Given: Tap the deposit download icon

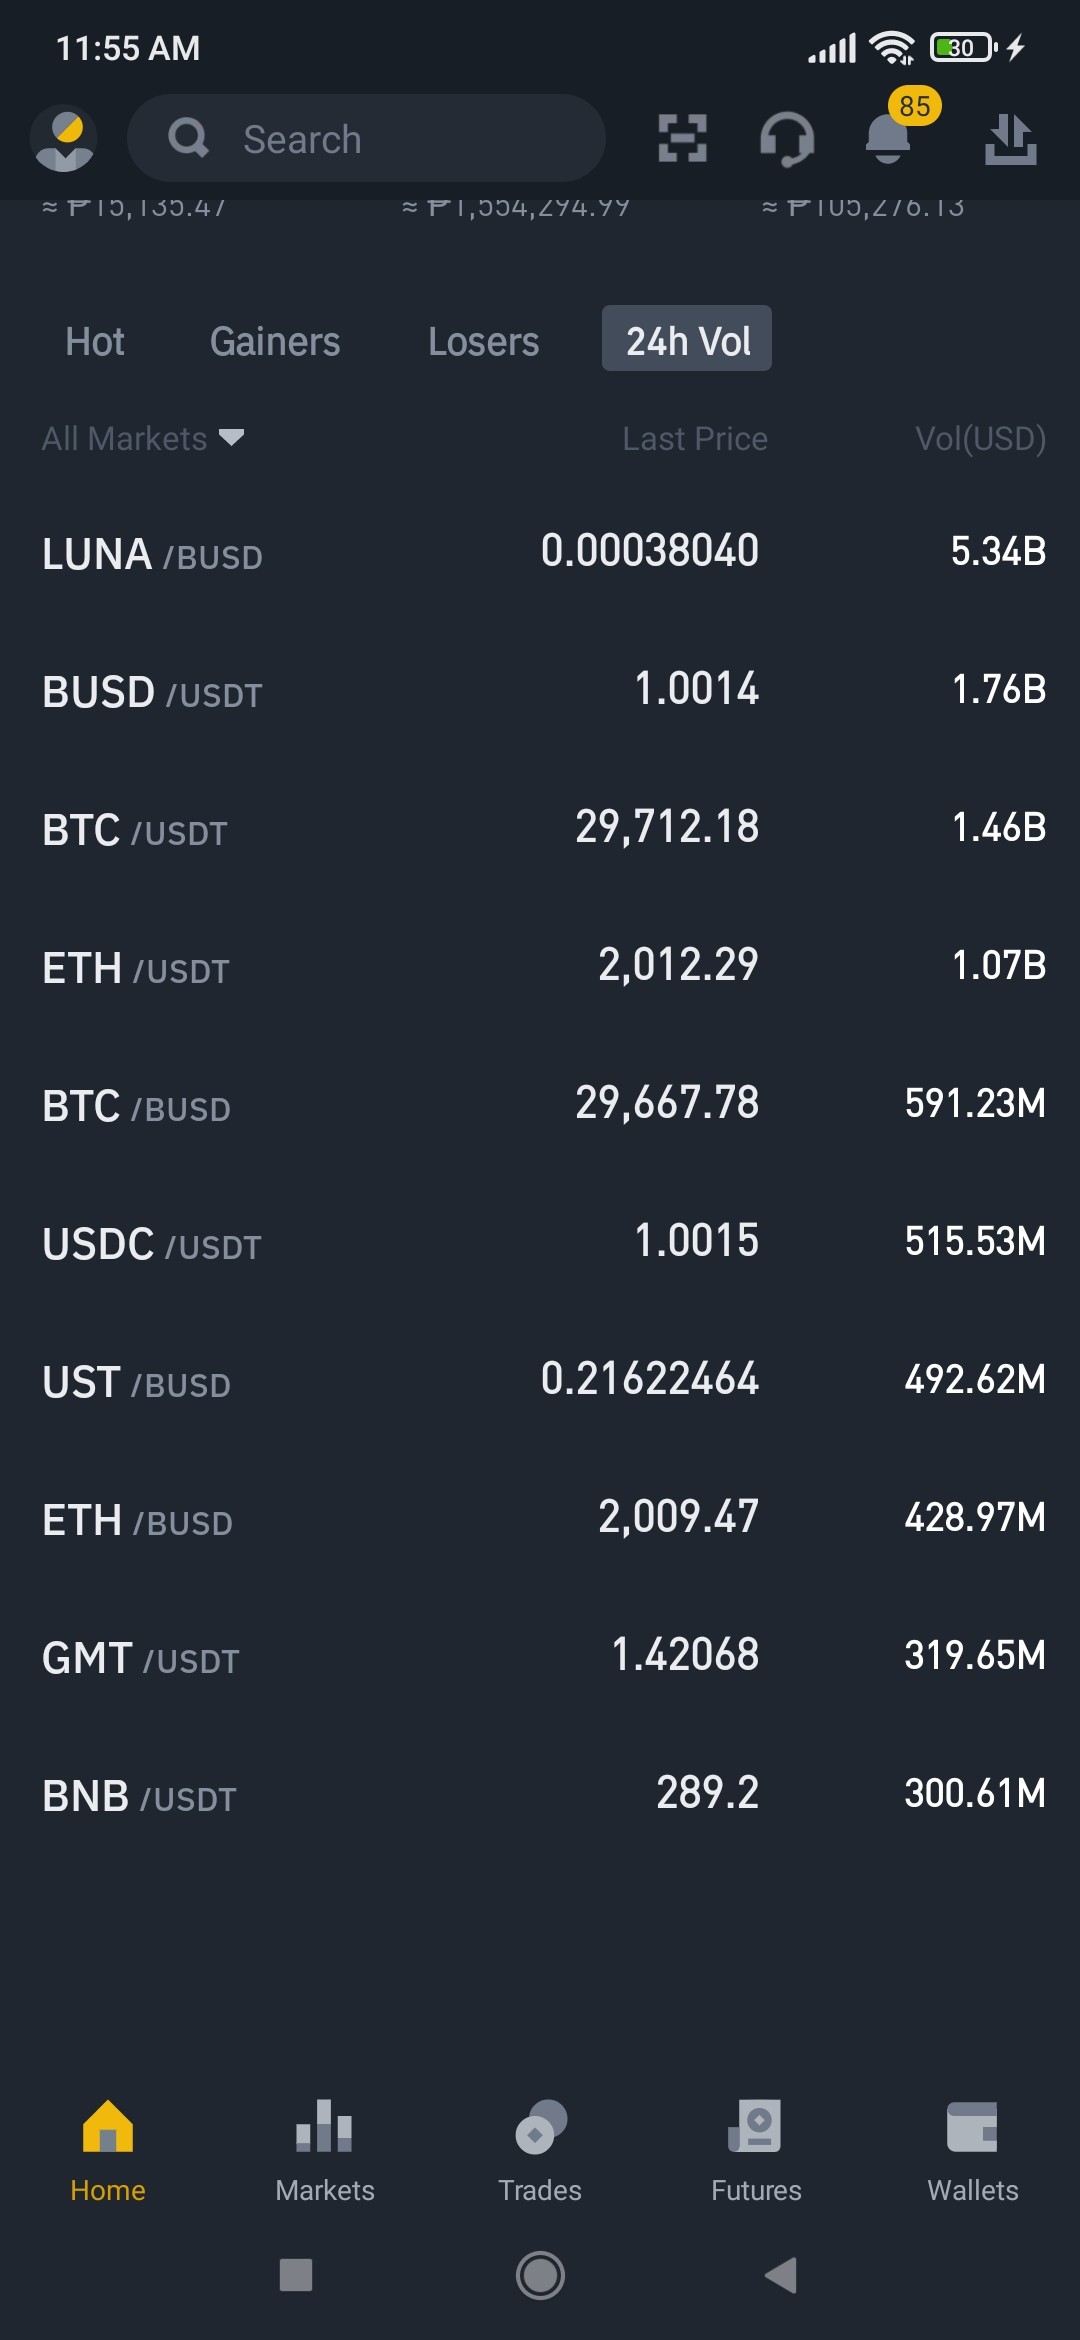Looking at the screenshot, I should tap(1010, 138).
